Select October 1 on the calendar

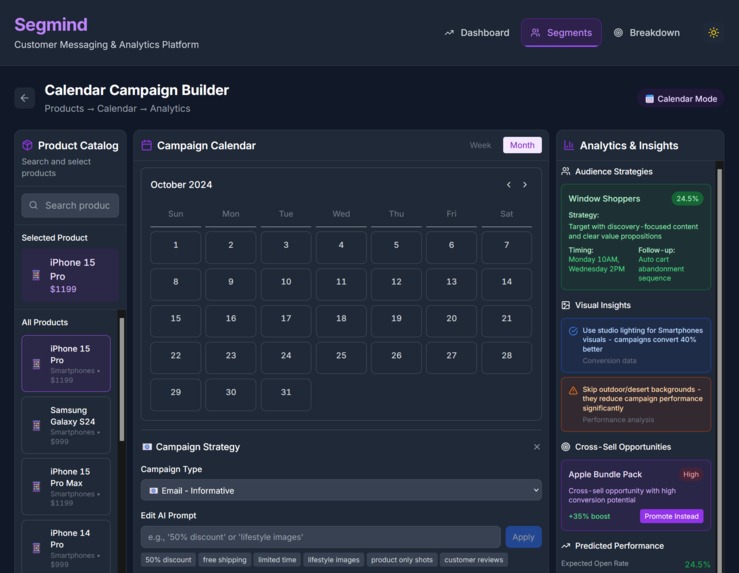tap(176, 247)
